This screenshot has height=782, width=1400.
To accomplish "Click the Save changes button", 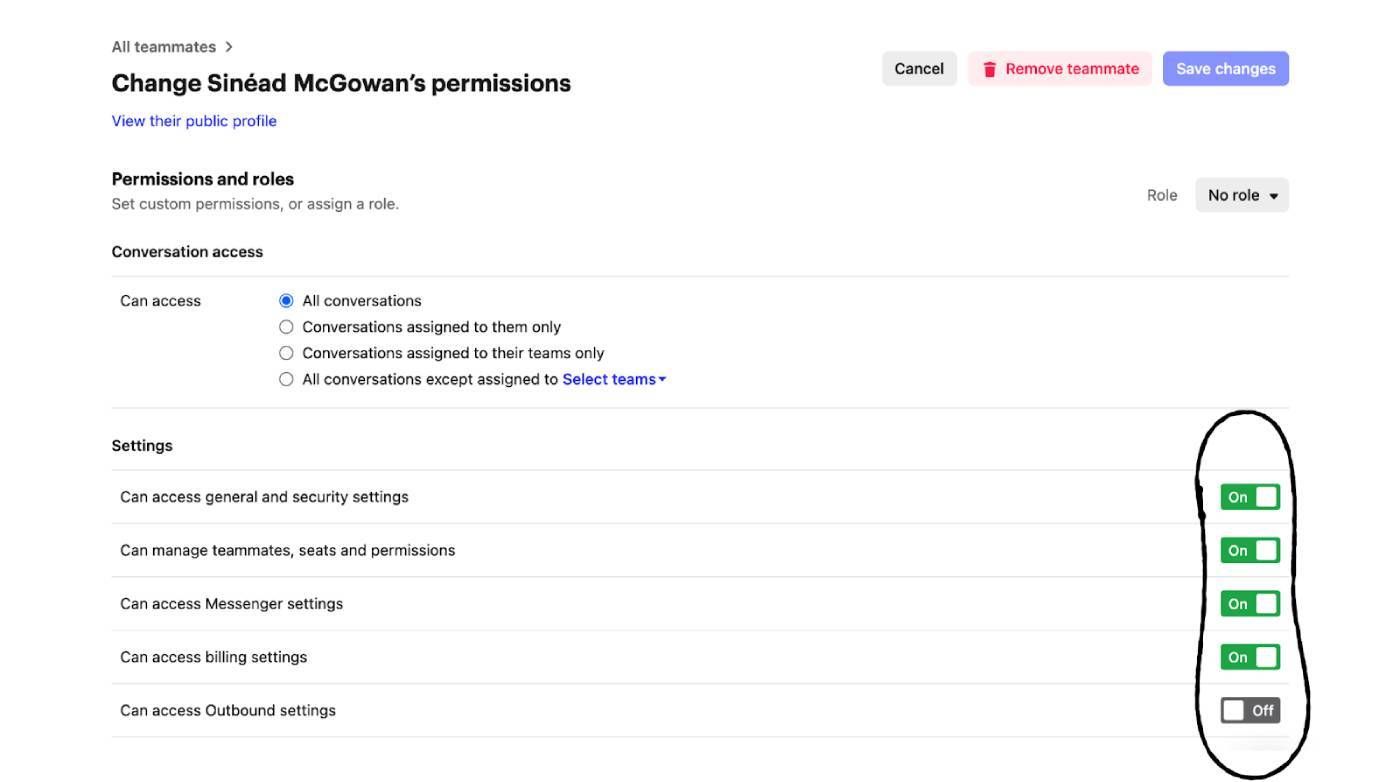I will click(x=1225, y=69).
